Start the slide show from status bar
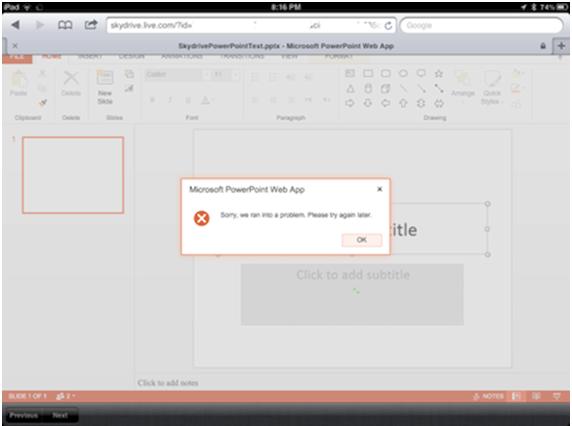 (556, 396)
